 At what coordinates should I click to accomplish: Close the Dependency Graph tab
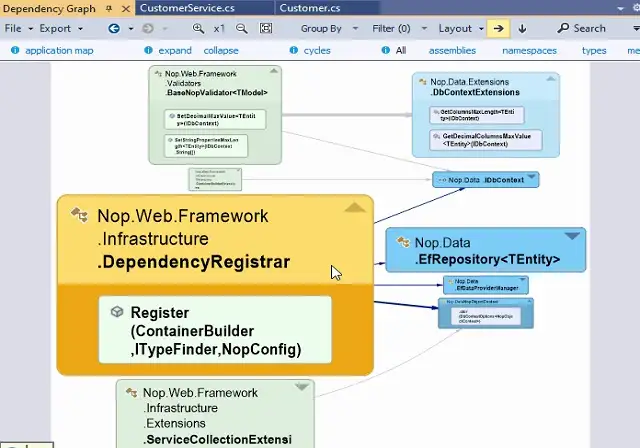(125, 8)
